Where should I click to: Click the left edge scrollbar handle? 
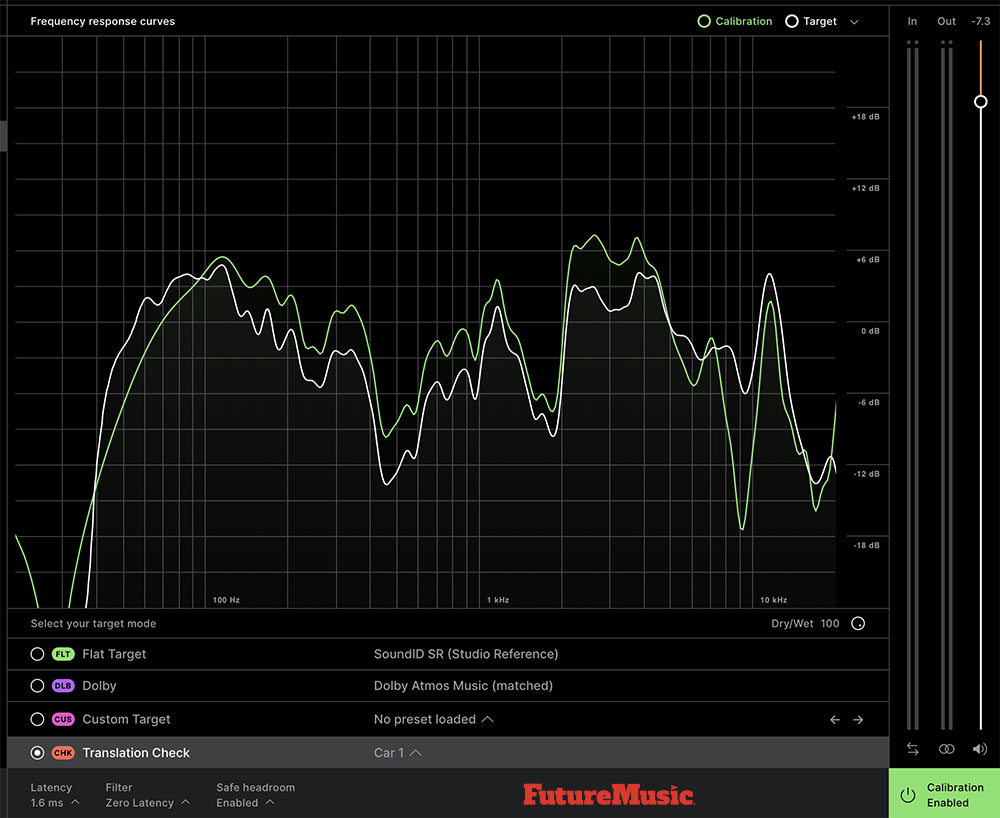3,136
